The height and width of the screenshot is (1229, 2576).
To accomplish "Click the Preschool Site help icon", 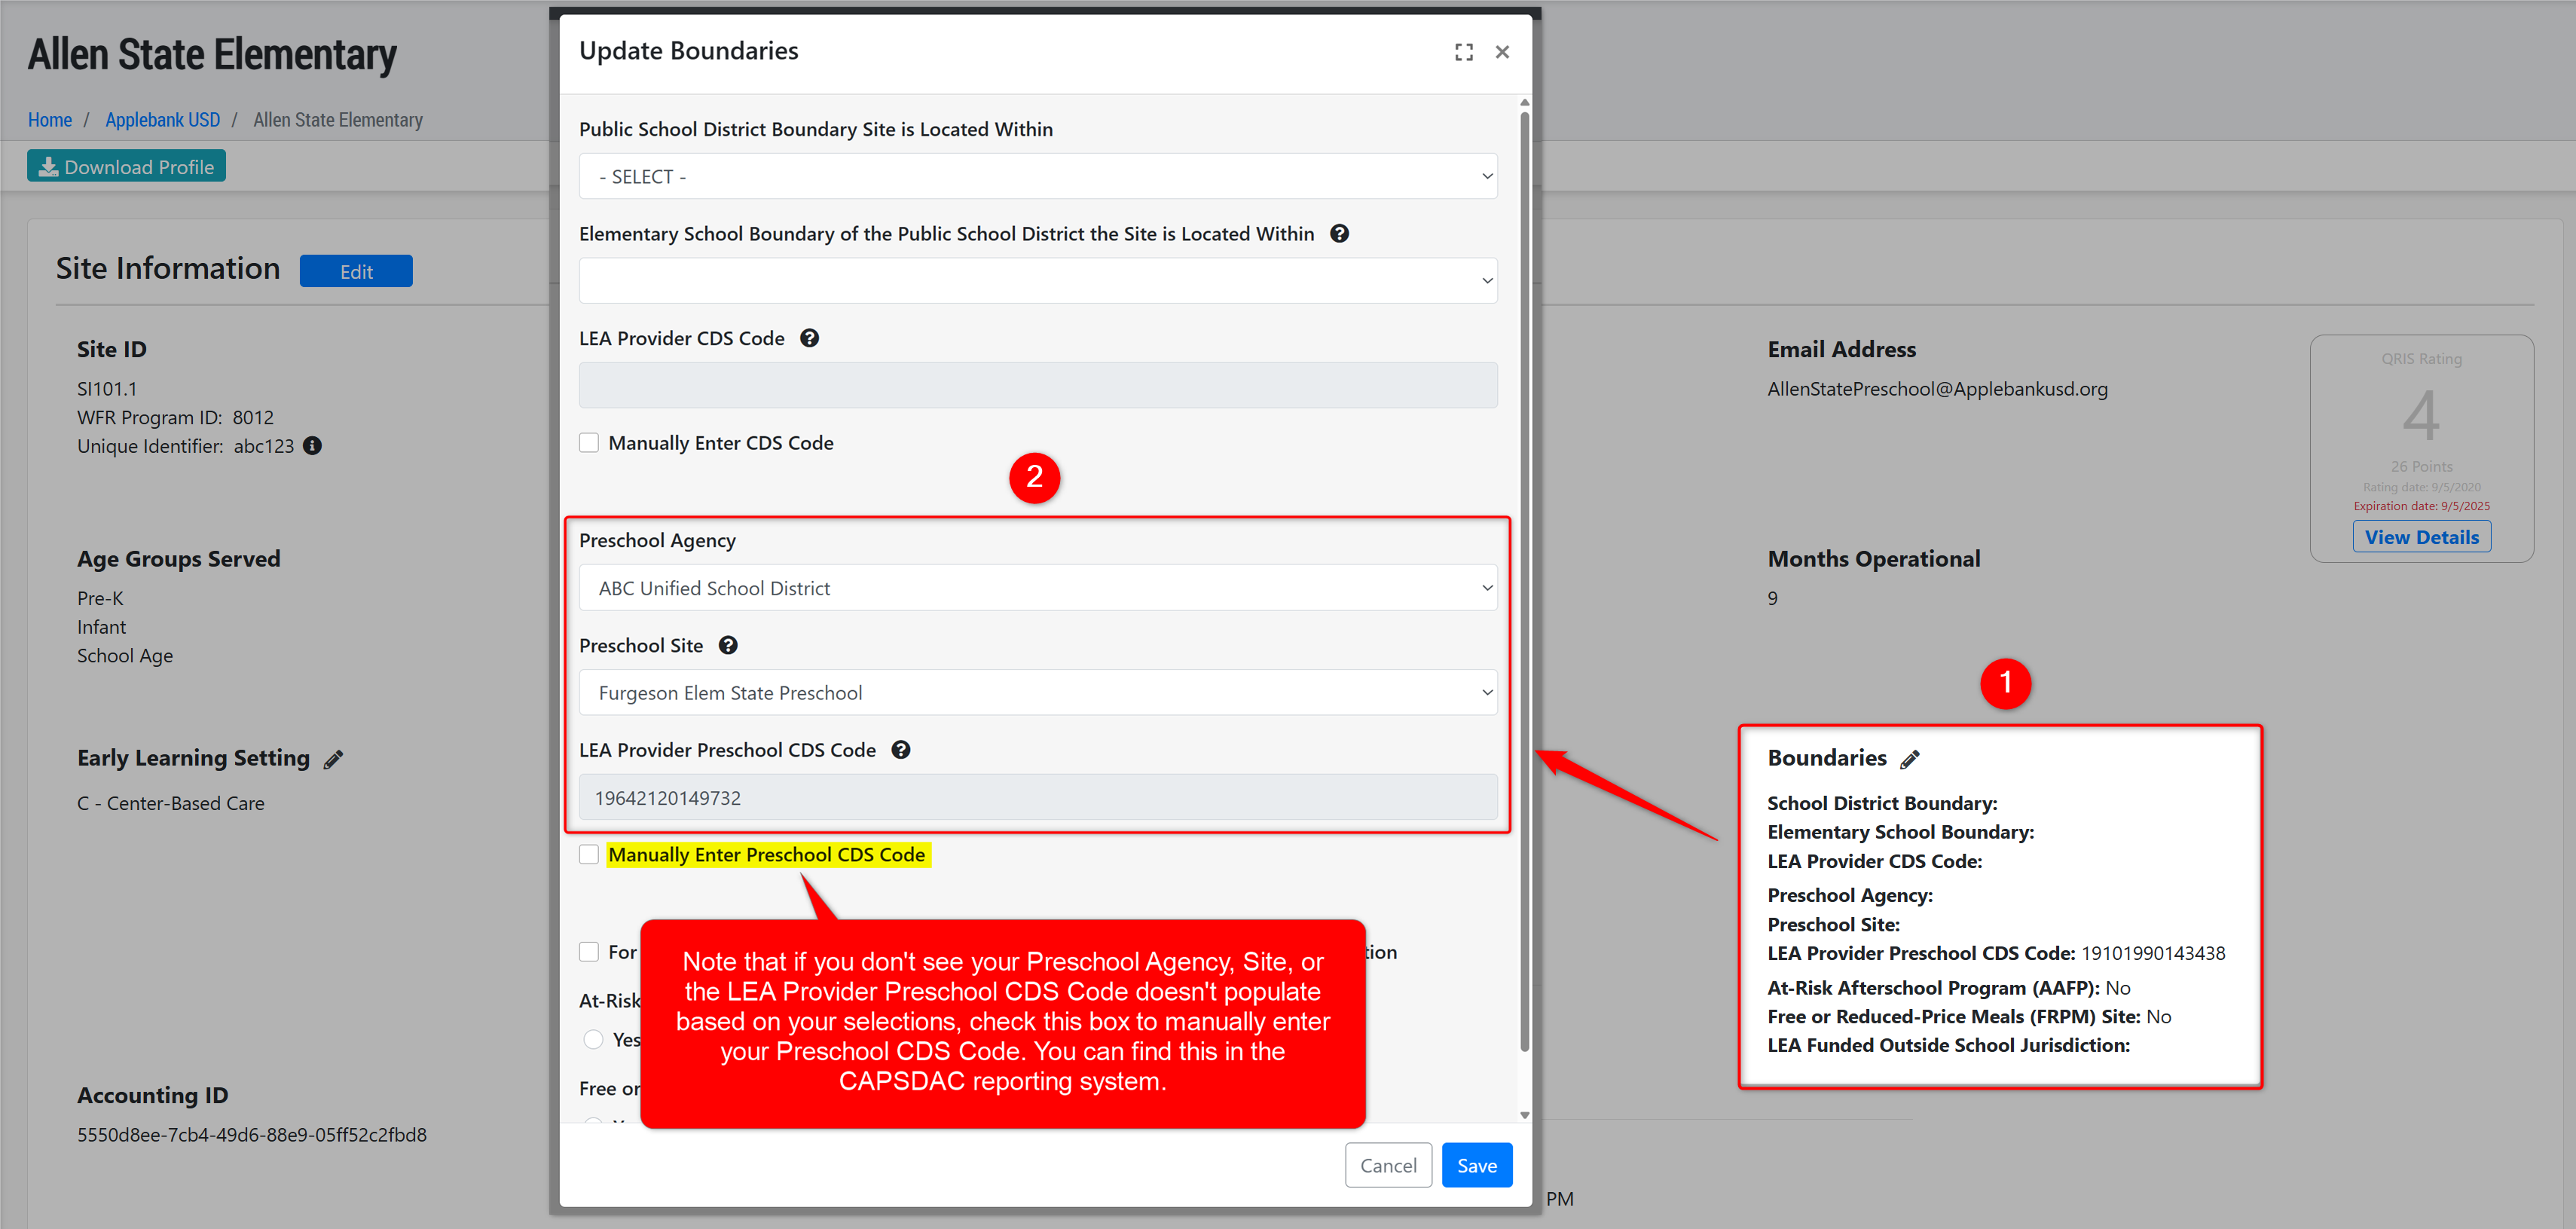I will (728, 645).
